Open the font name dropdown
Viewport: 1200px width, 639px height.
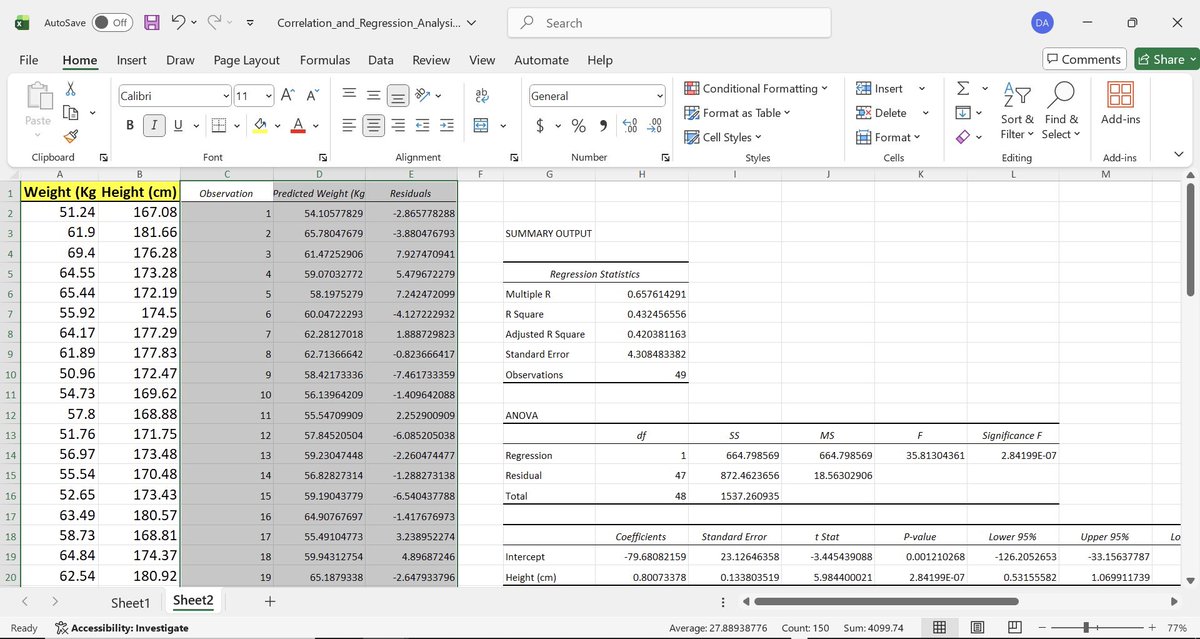tap(228, 94)
